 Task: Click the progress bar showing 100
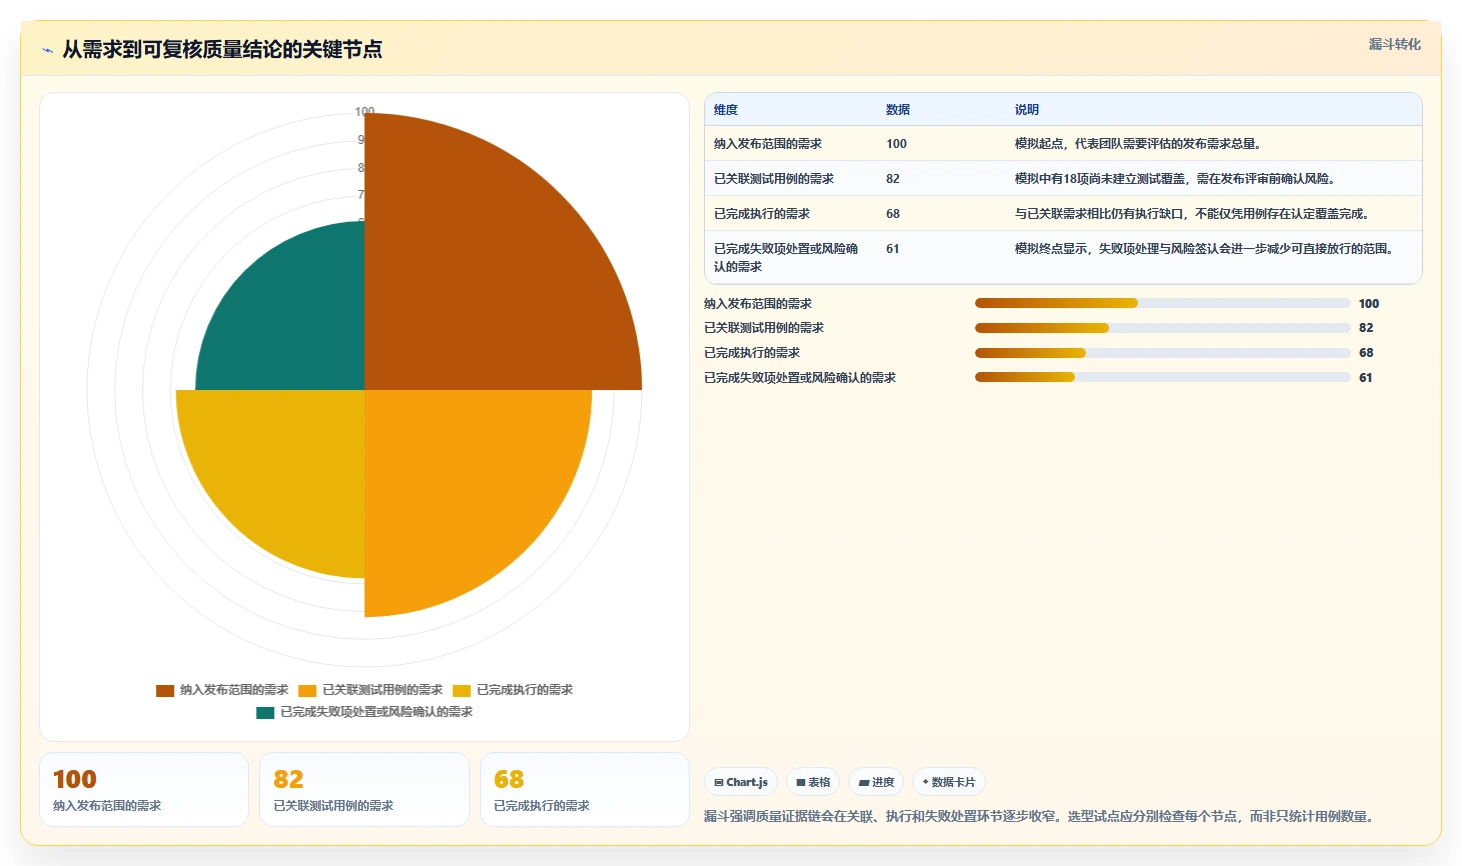[x=1163, y=303]
